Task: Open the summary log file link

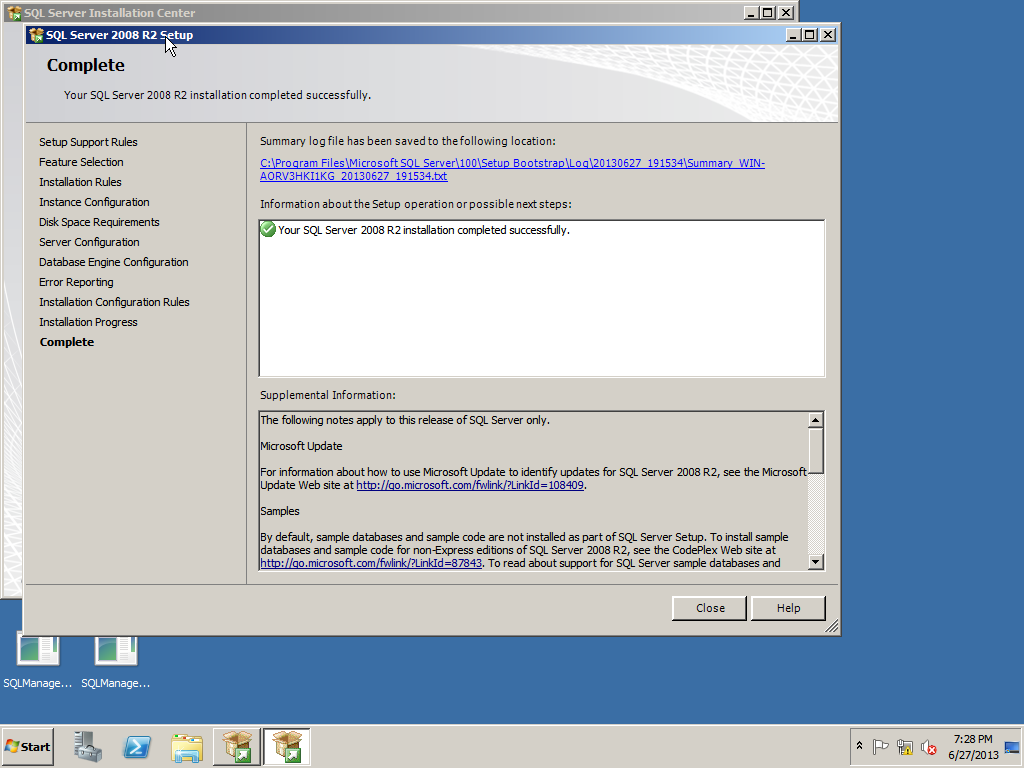Action: point(512,169)
